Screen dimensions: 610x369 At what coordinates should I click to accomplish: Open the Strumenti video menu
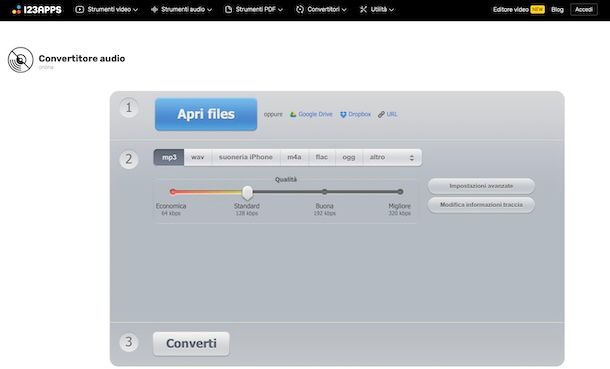tap(107, 9)
